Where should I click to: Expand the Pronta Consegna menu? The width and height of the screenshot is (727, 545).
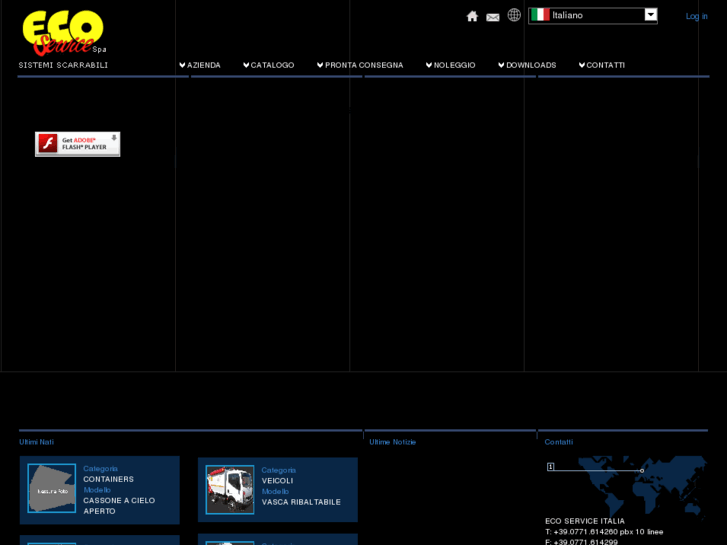pos(360,65)
